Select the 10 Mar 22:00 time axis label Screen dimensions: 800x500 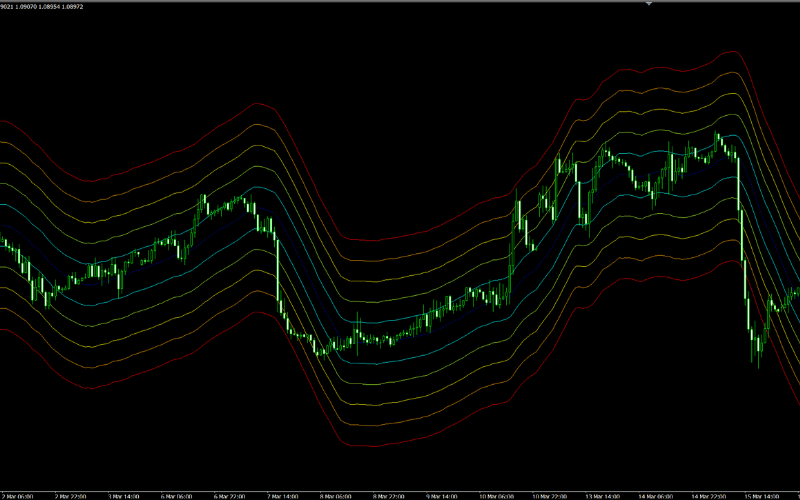click(551, 495)
